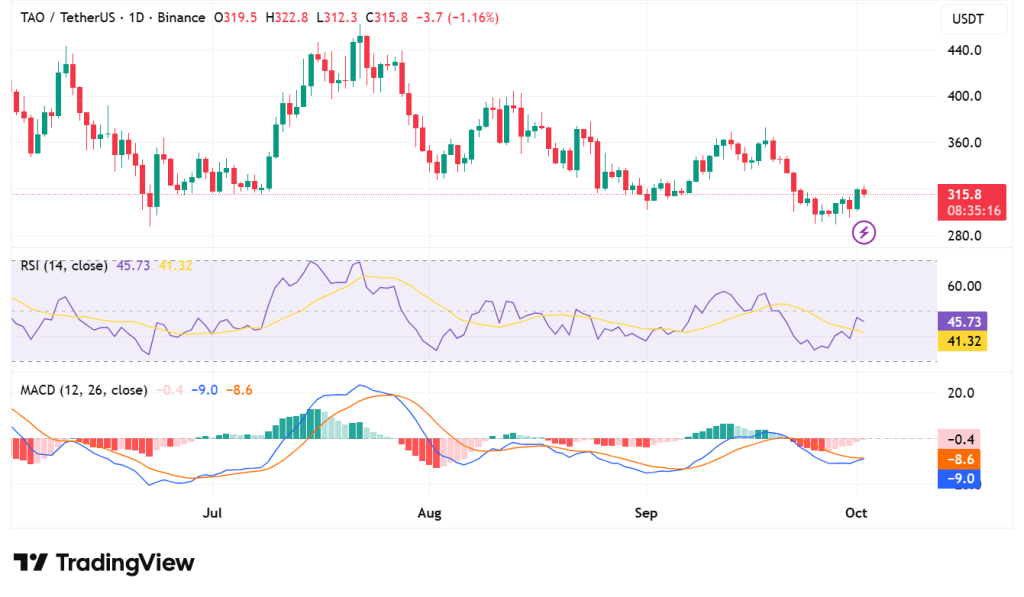Viewport: 1024px width, 597px height.
Task: Click the -3.7 (-1.16%) change value
Action: (x=457, y=18)
